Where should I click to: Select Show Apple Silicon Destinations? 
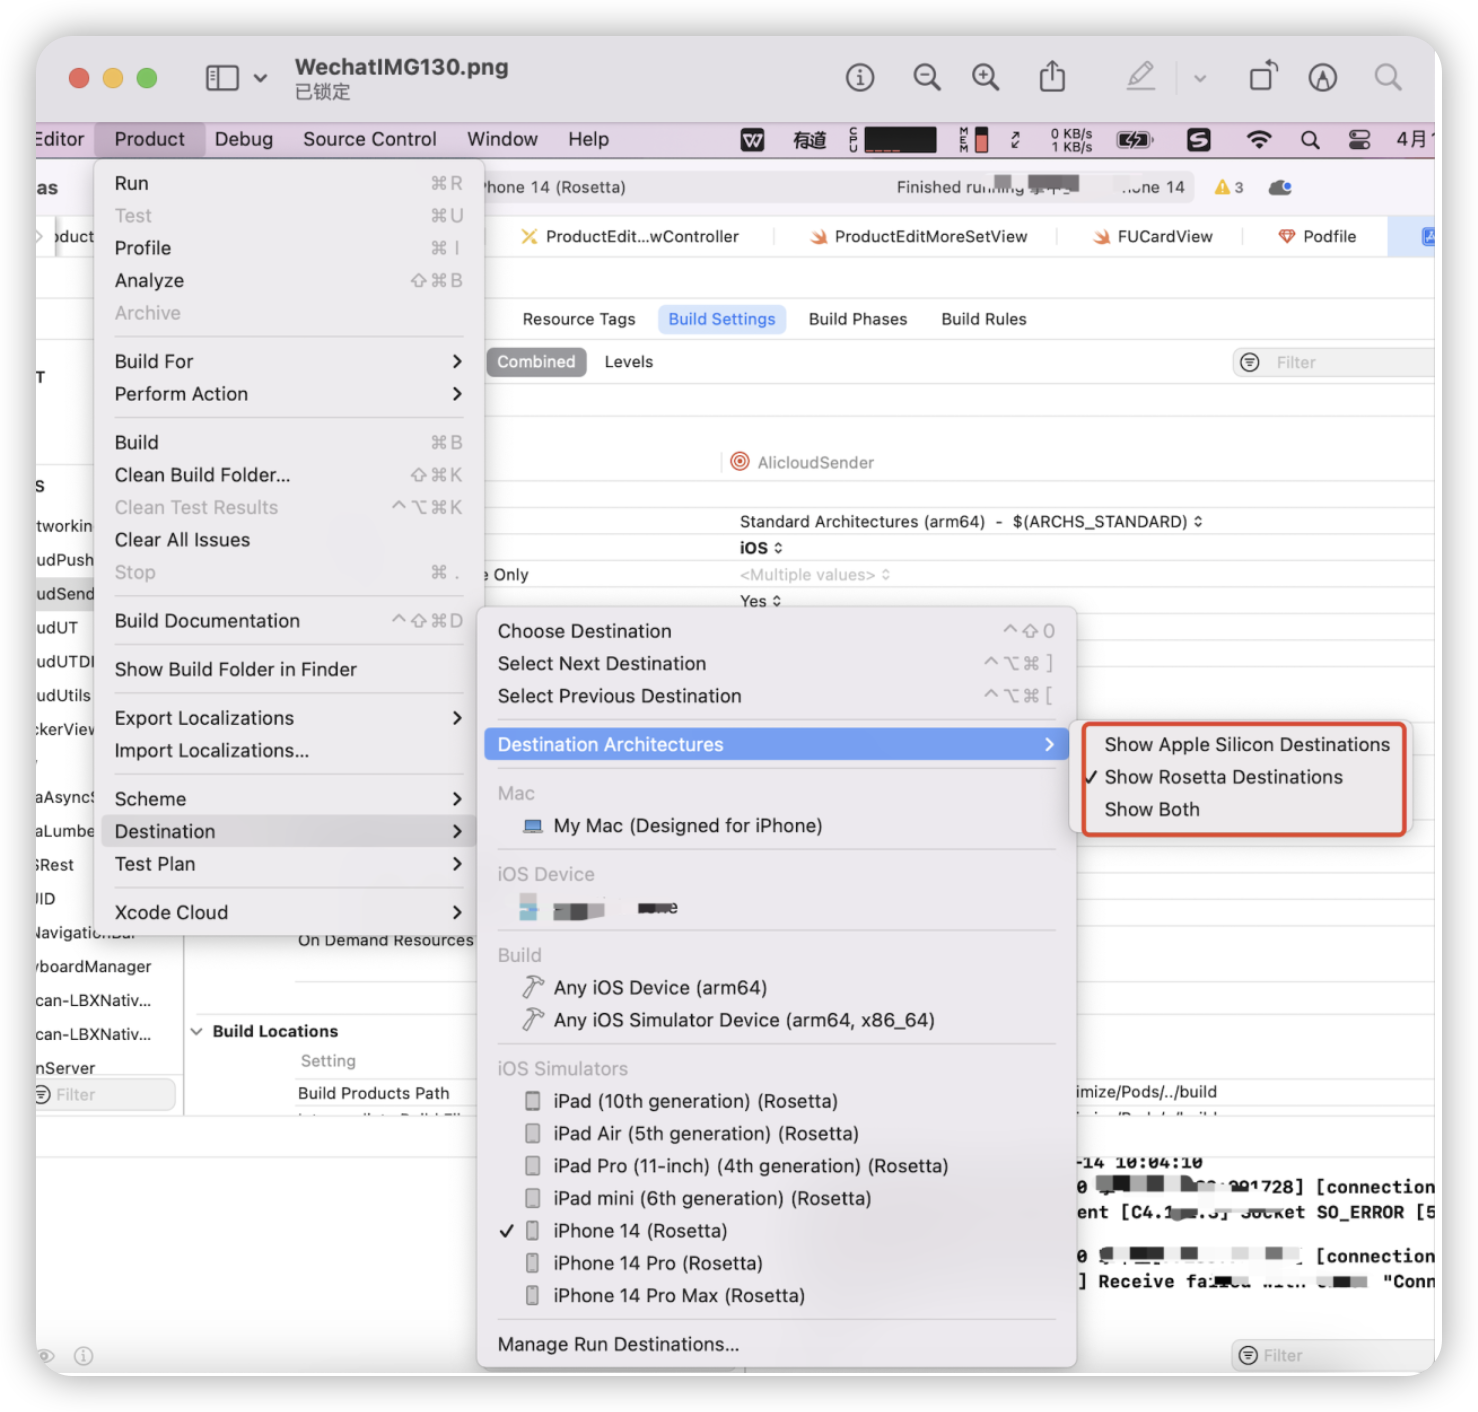click(1246, 744)
